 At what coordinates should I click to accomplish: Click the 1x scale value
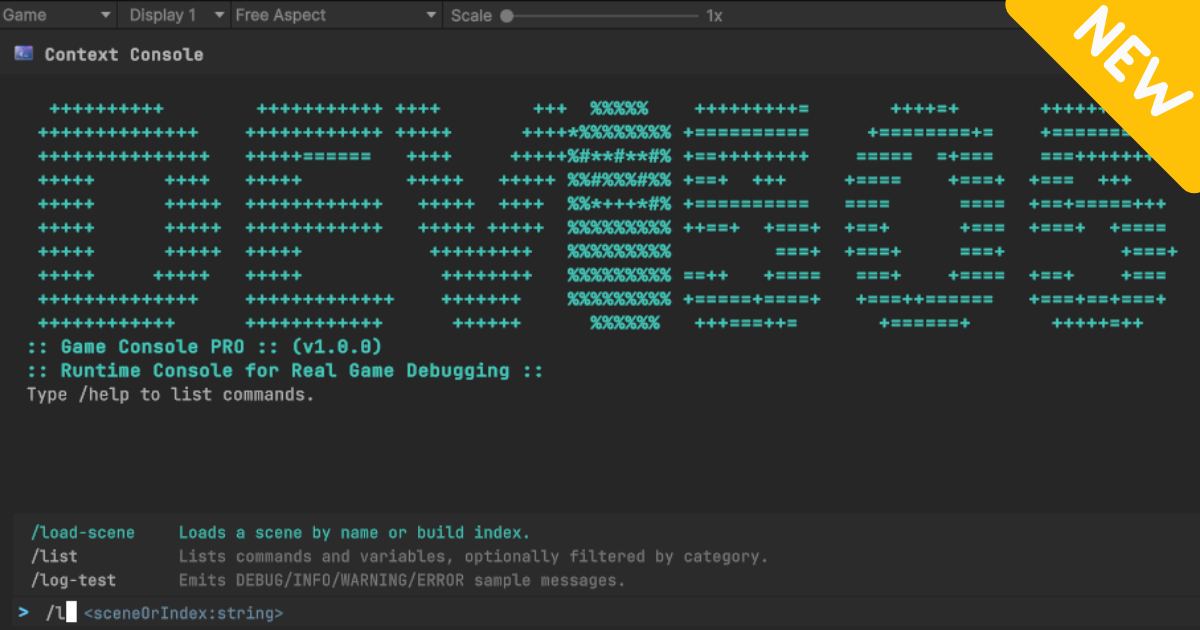(714, 16)
